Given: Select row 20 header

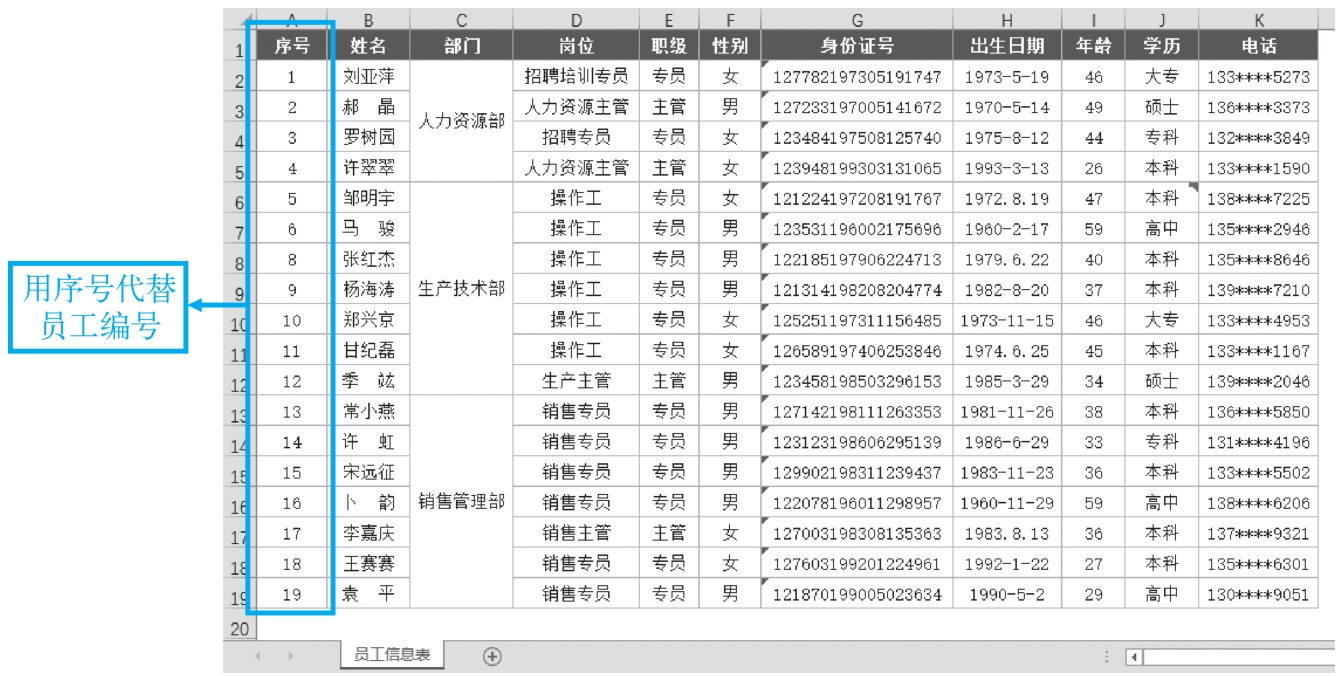Looking at the screenshot, I should pyautogui.click(x=238, y=629).
